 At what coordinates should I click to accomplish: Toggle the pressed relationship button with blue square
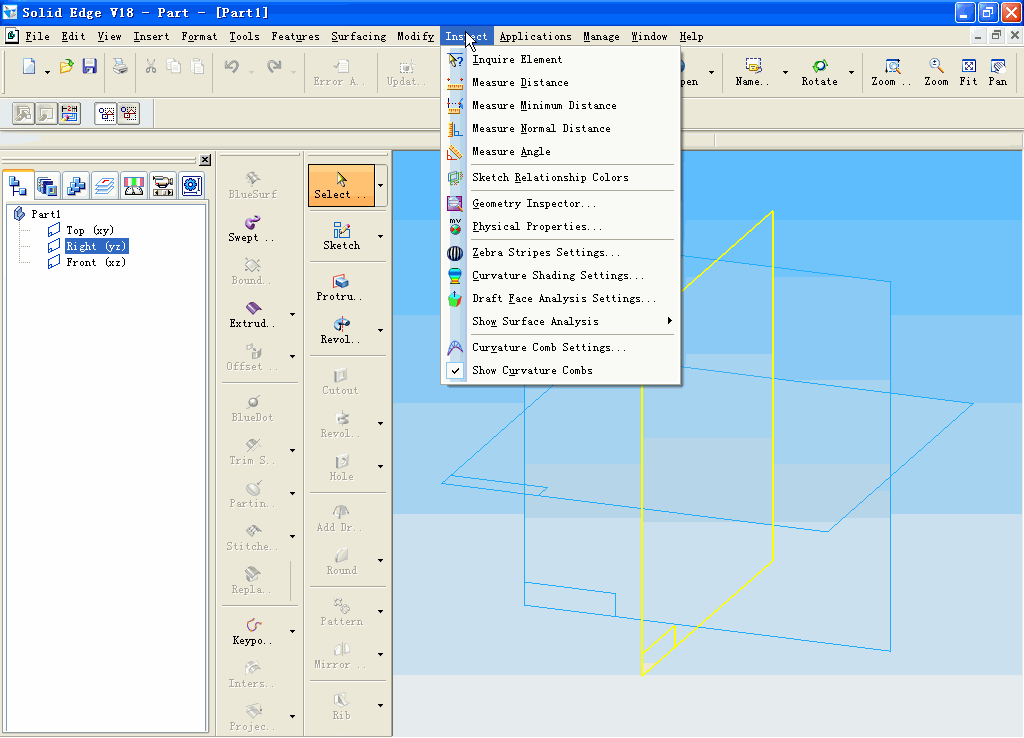tap(105, 114)
